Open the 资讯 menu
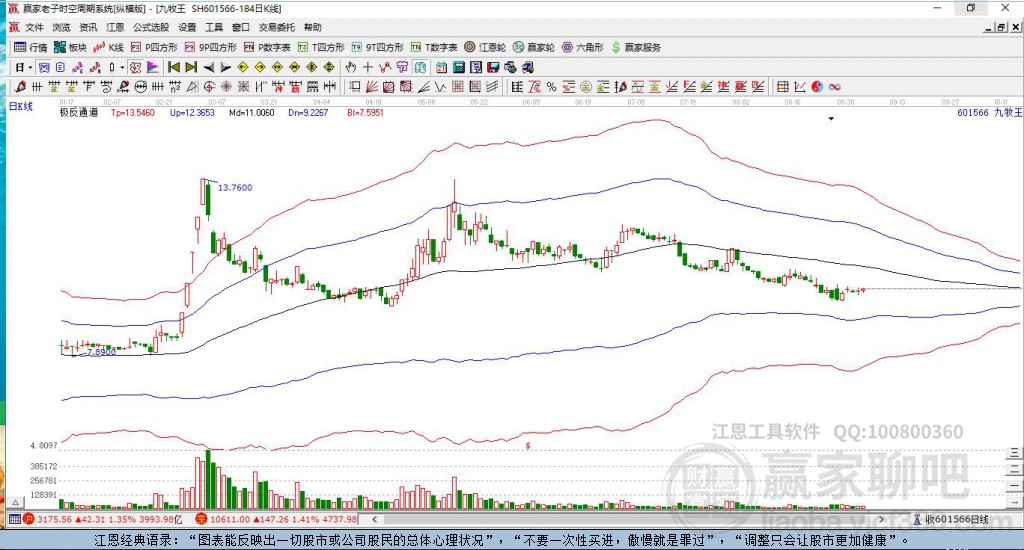 point(88,27)
